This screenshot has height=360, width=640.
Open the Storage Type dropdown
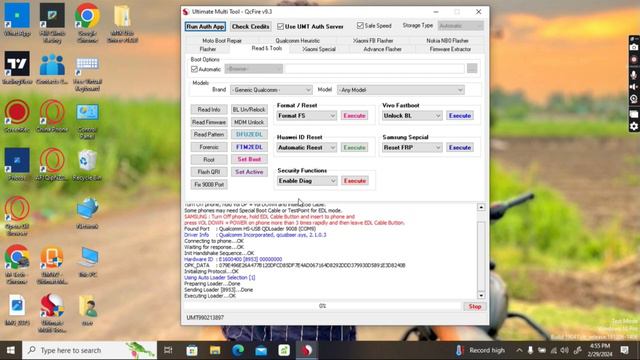click(461, 26)
